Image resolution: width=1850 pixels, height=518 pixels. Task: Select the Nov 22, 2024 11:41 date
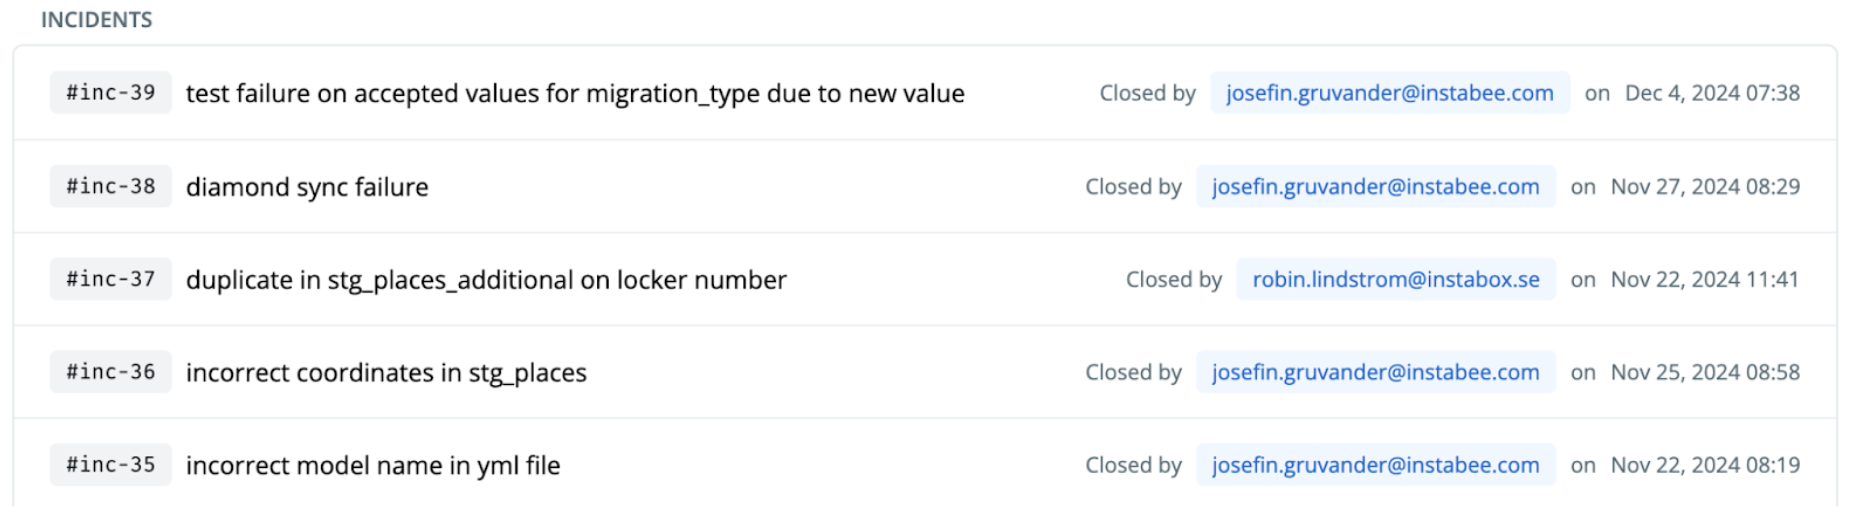click(x=1705, y=279)
